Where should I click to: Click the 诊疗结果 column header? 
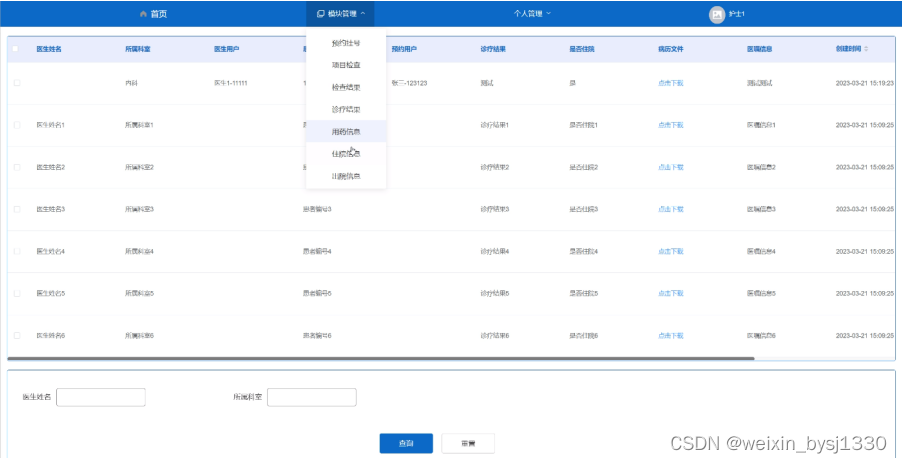tap(493, 49)
